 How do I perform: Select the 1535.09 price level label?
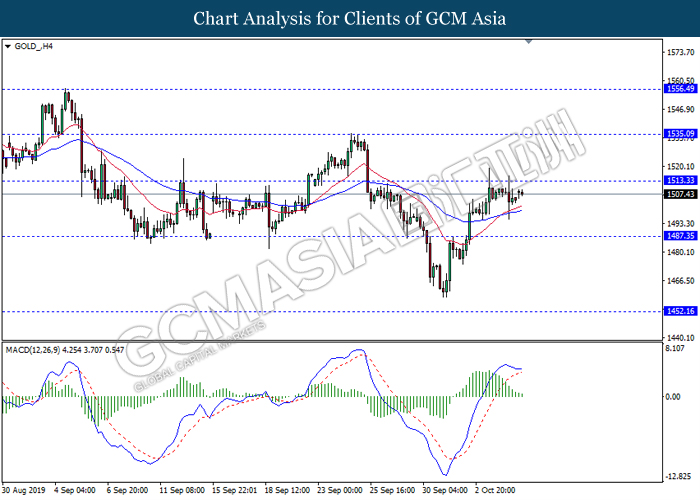tap(680, 133)
